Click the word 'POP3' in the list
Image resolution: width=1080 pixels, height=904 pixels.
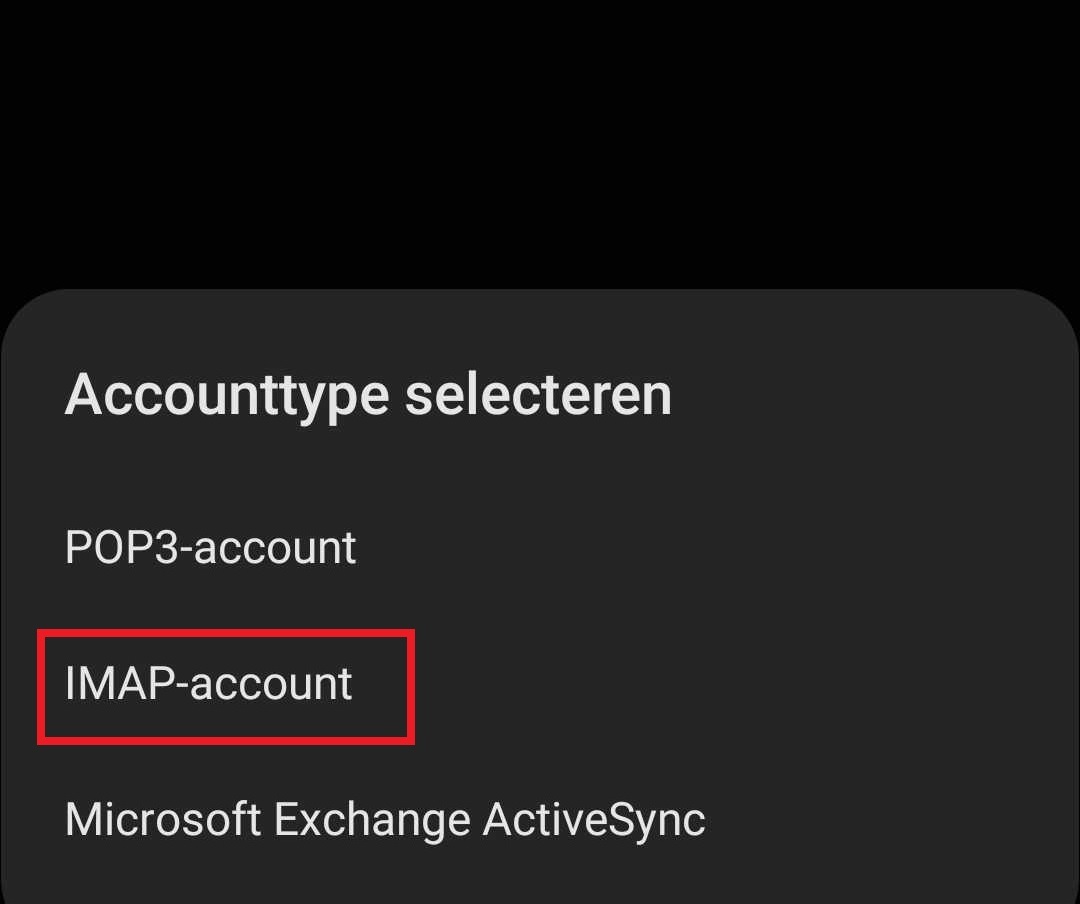pyautogui.click(x=122, y=548)
